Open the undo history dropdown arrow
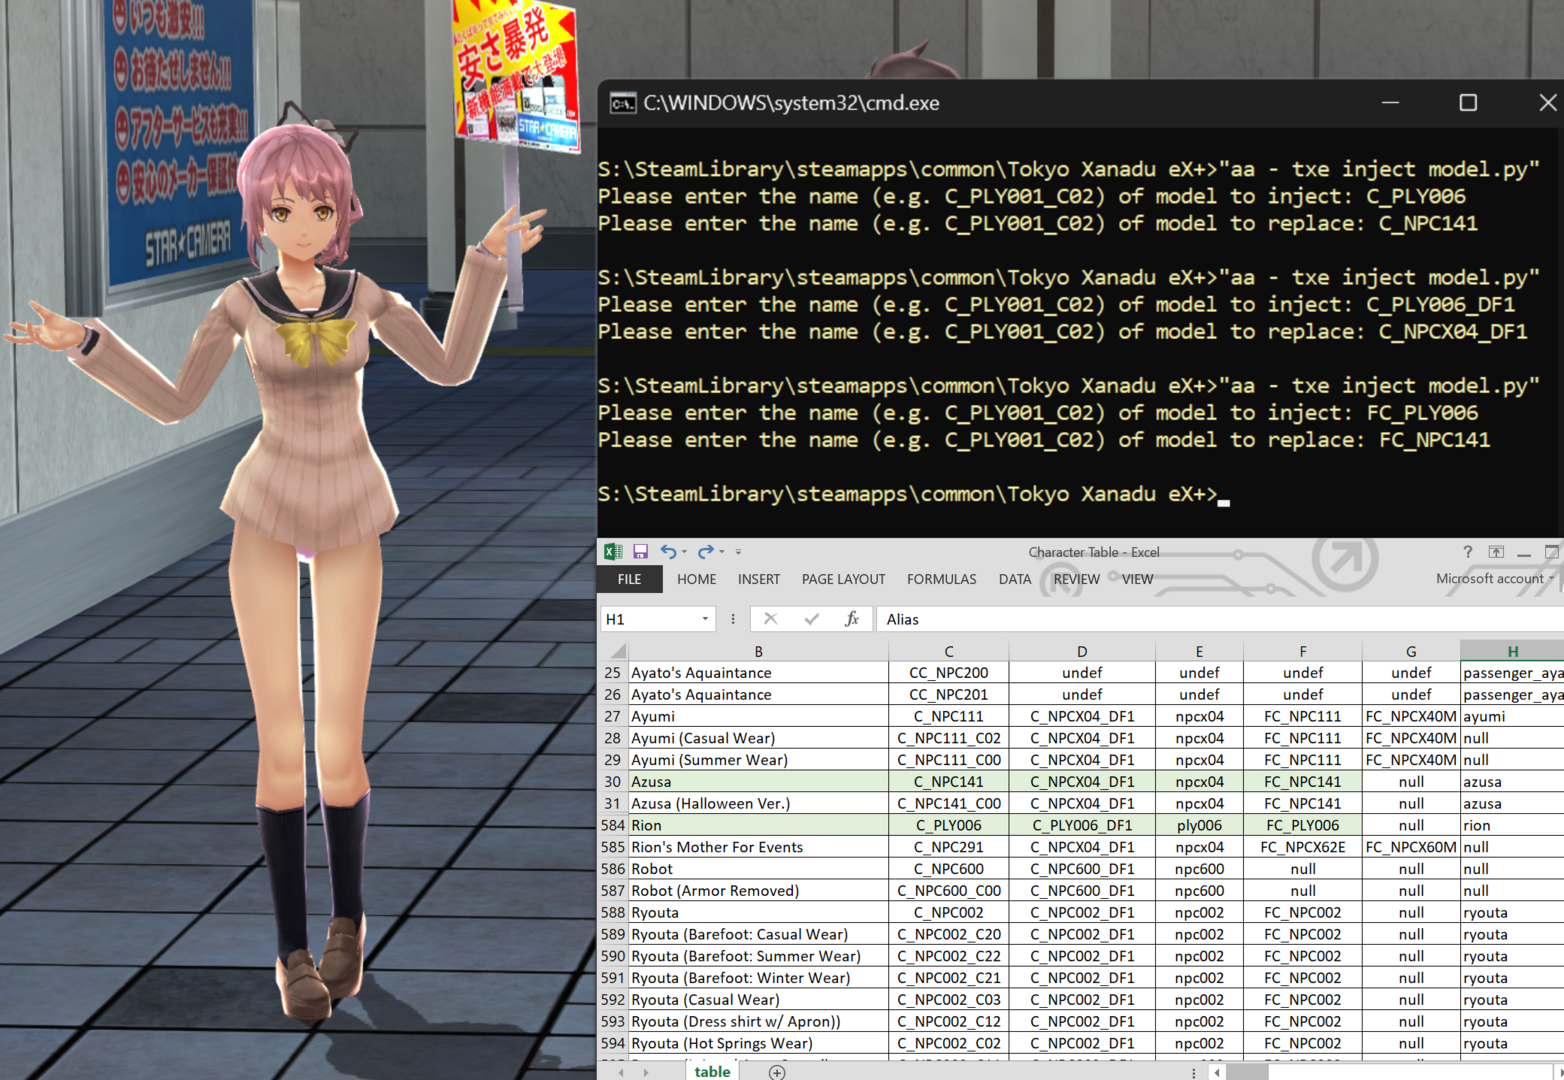Image resolution: width=1564 pixels, height=1080 pixels. 684,552
